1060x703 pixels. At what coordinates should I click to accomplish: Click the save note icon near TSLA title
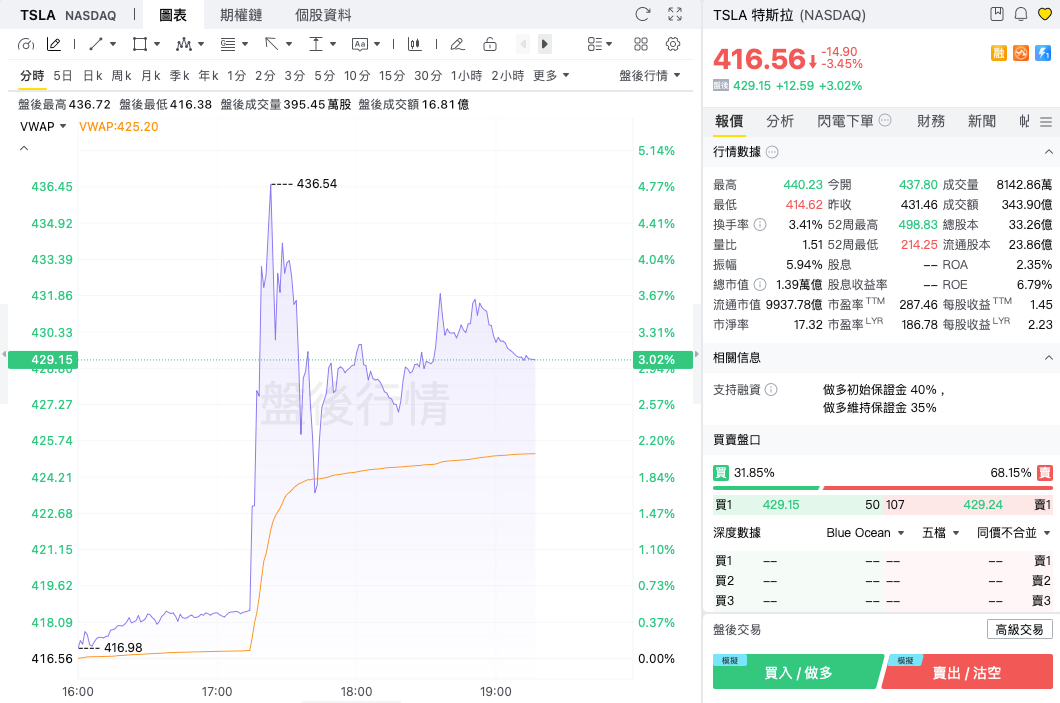(x=996, y=14)
